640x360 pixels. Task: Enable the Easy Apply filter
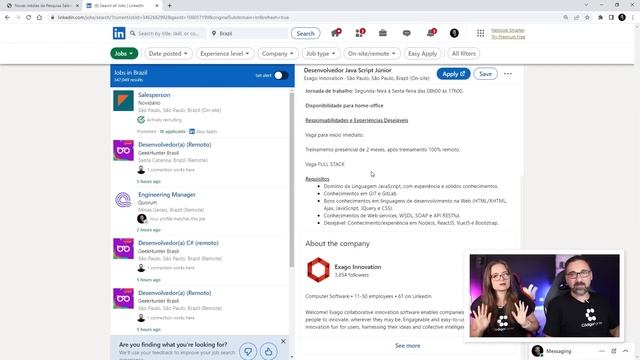point(422,53)
